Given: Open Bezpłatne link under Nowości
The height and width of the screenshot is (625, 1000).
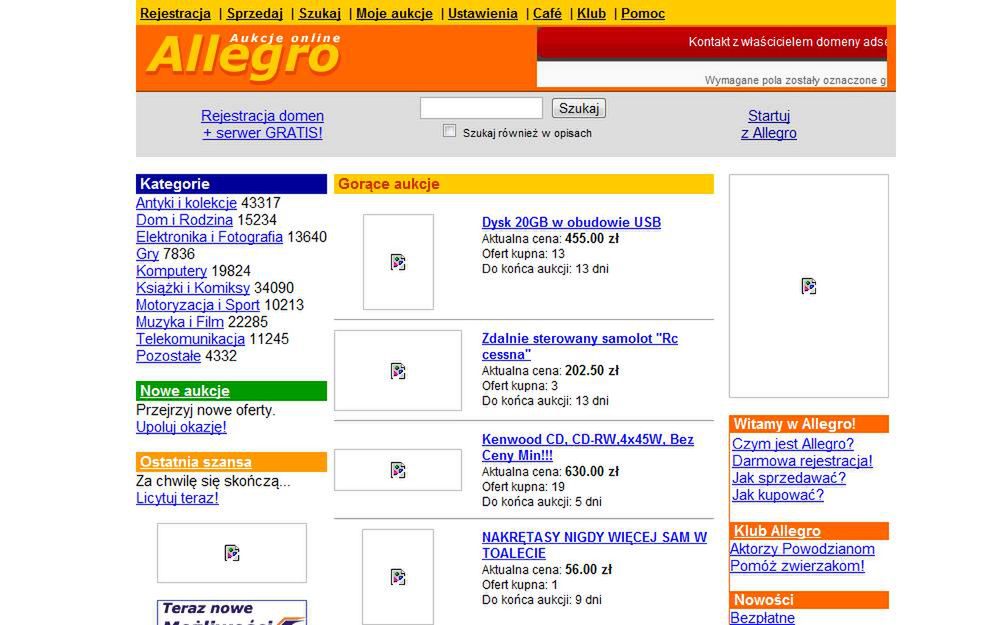Looking at the screenshot, I should pyautogui.click(x=763, y=617).
